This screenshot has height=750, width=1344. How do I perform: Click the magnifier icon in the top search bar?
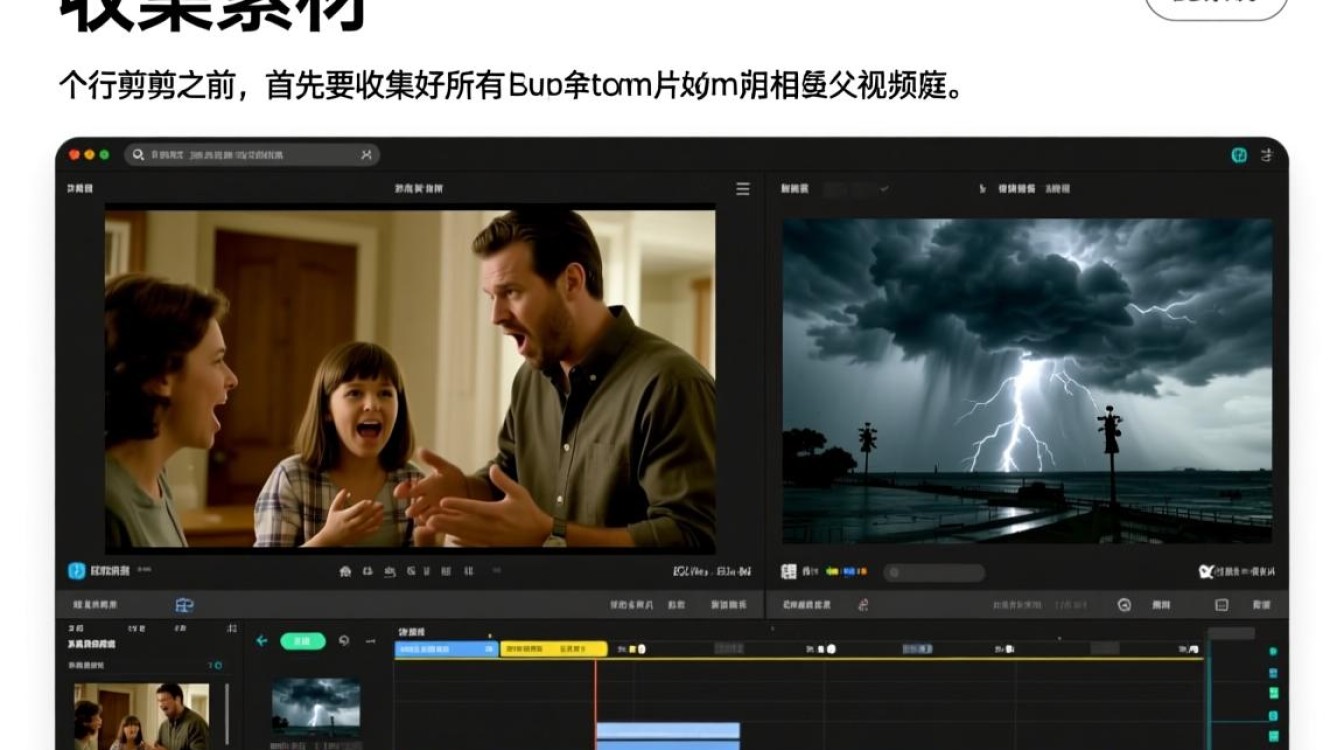pos(139,155)
